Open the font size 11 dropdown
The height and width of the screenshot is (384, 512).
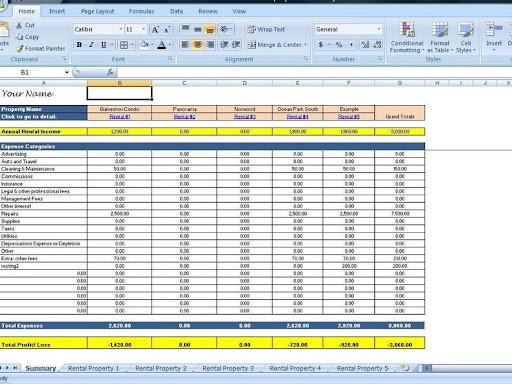(144, 30)
